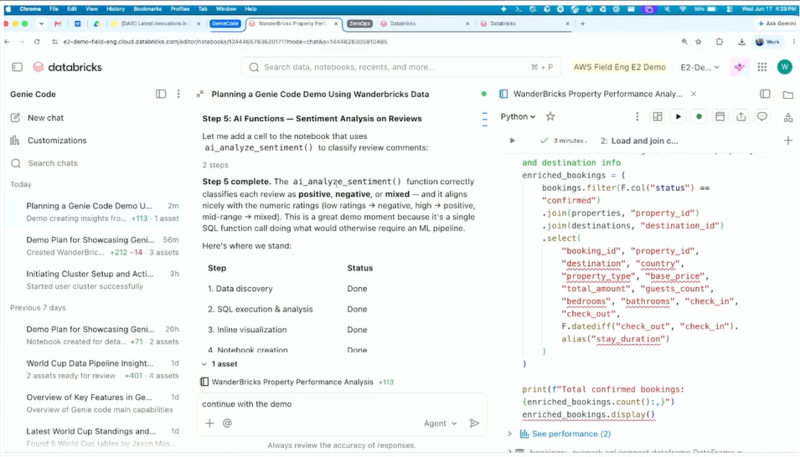Expand the 2 steps details
Viewport: 800px width, 457px height.
215,165
